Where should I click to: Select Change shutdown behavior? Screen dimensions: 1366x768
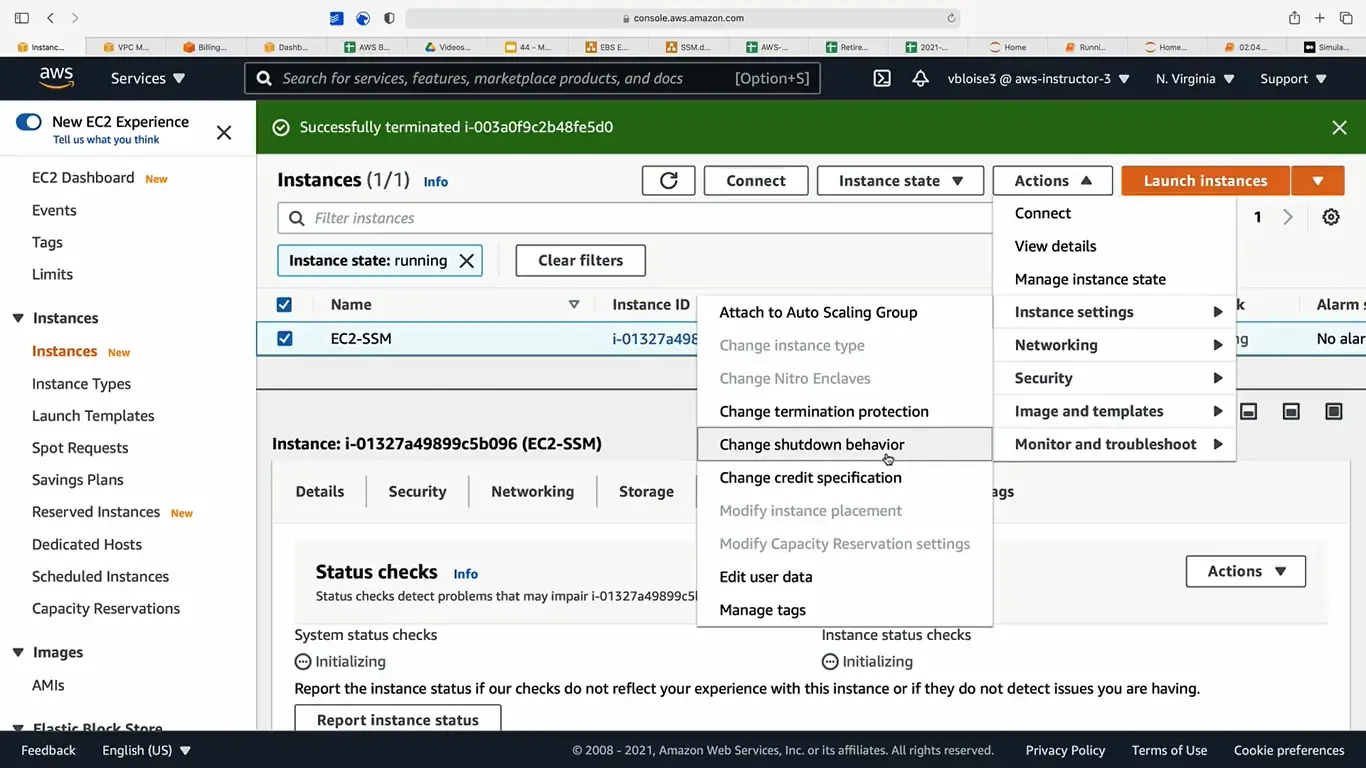[x=845, y=444]
